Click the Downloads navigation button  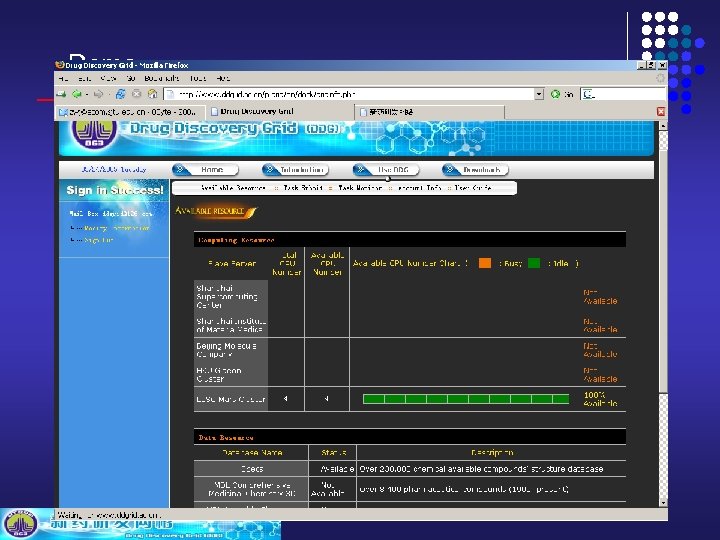476,170
